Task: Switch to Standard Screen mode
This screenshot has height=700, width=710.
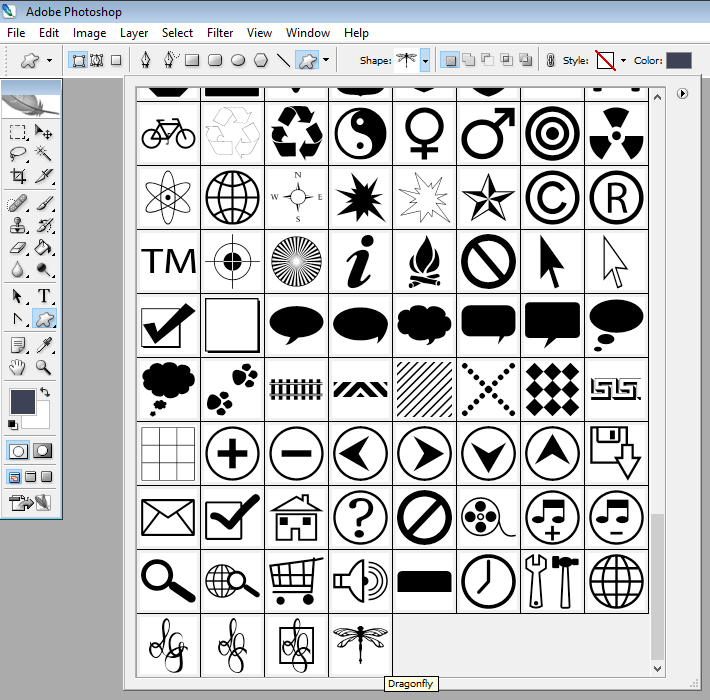Action: point(14,477)
